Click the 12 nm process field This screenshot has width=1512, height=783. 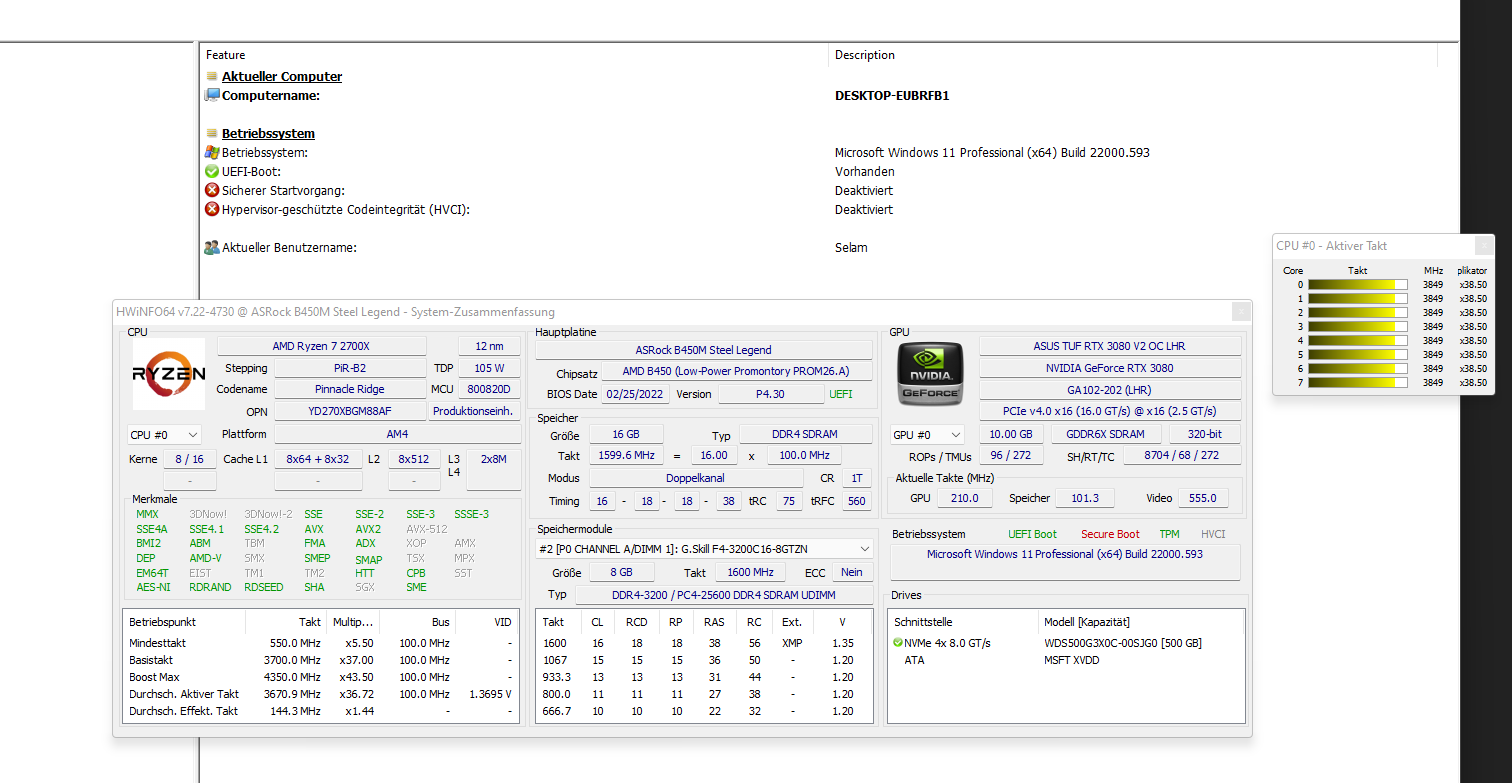(489, 346)
